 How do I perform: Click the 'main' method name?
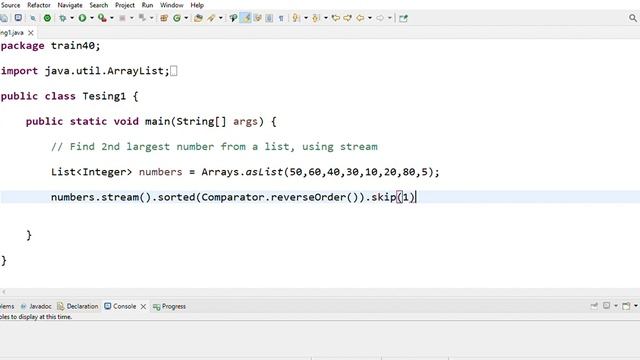click(158, 122)
